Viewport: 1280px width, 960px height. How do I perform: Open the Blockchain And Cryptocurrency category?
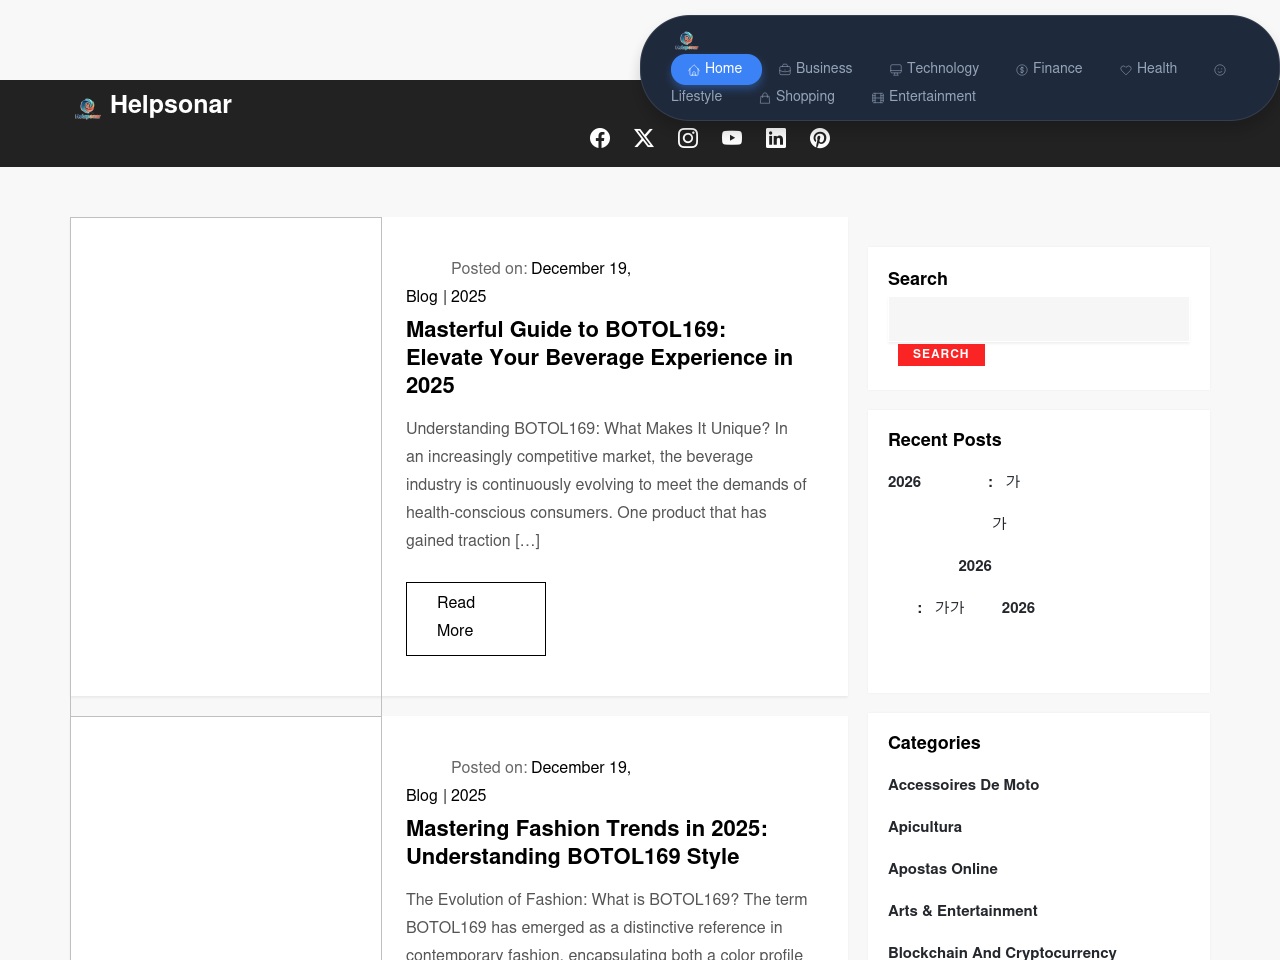click(1002, 952)
